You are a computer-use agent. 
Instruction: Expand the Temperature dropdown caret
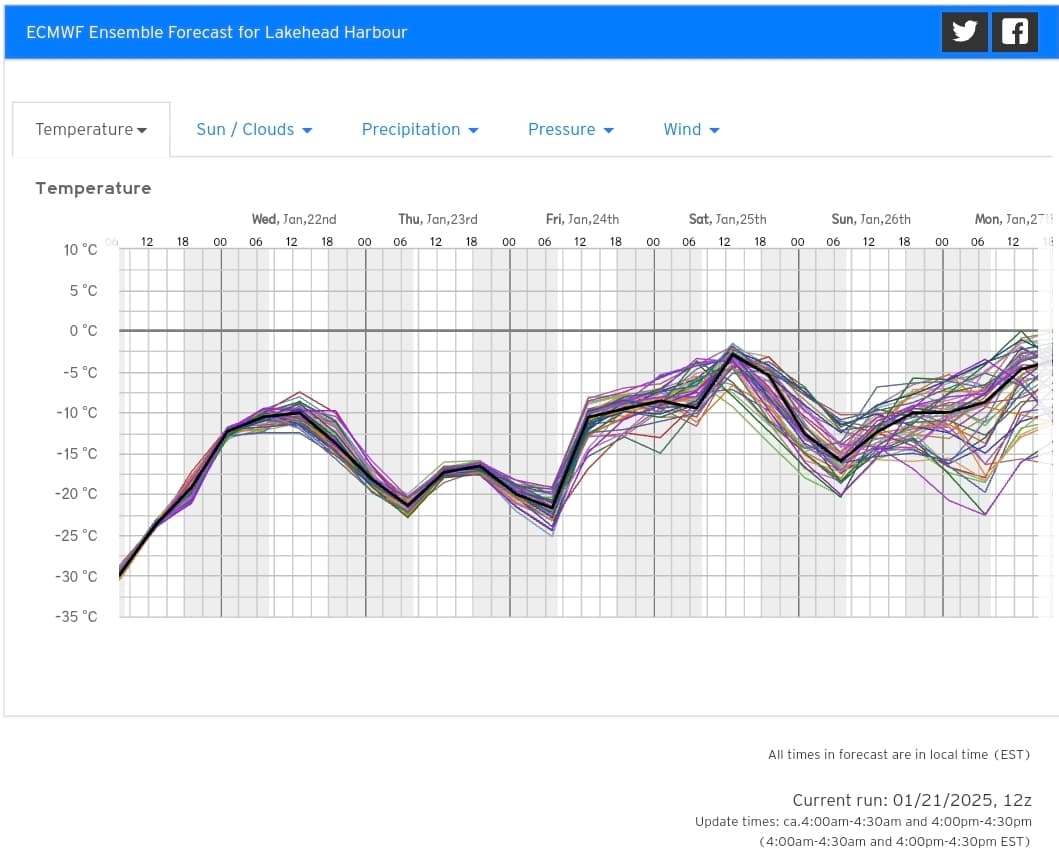click(142, 130)
